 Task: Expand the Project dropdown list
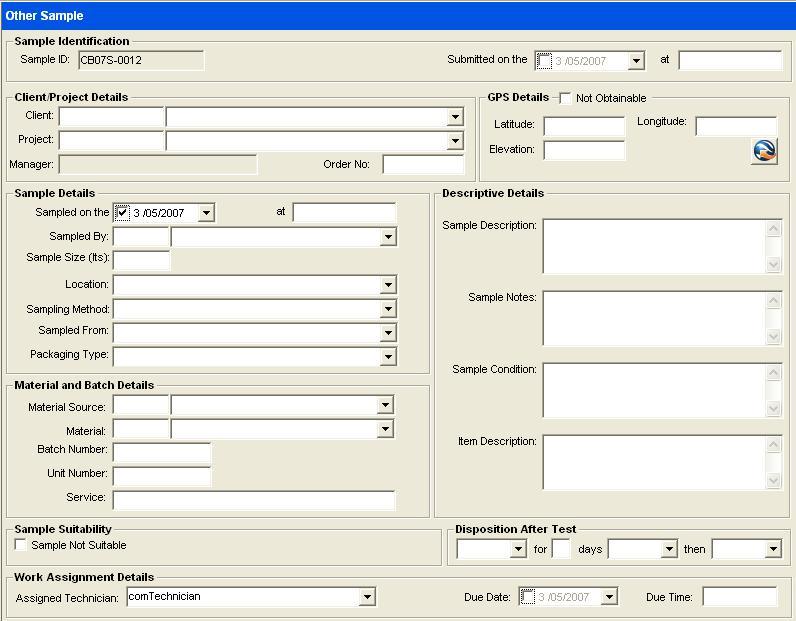455,141
